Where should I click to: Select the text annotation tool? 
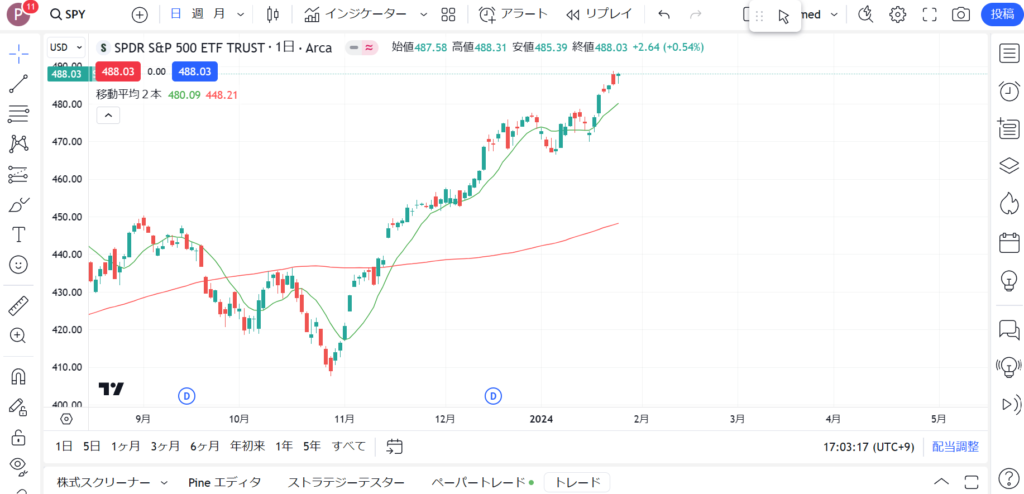coord(18,234)
